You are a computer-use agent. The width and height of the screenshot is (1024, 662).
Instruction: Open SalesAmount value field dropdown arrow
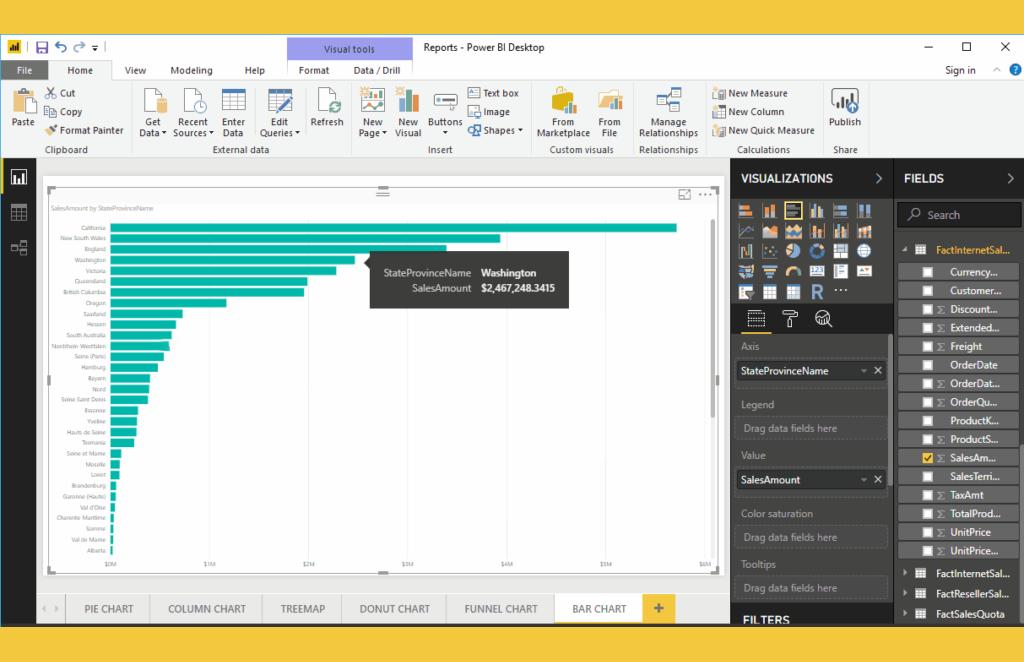coord(863,480)
